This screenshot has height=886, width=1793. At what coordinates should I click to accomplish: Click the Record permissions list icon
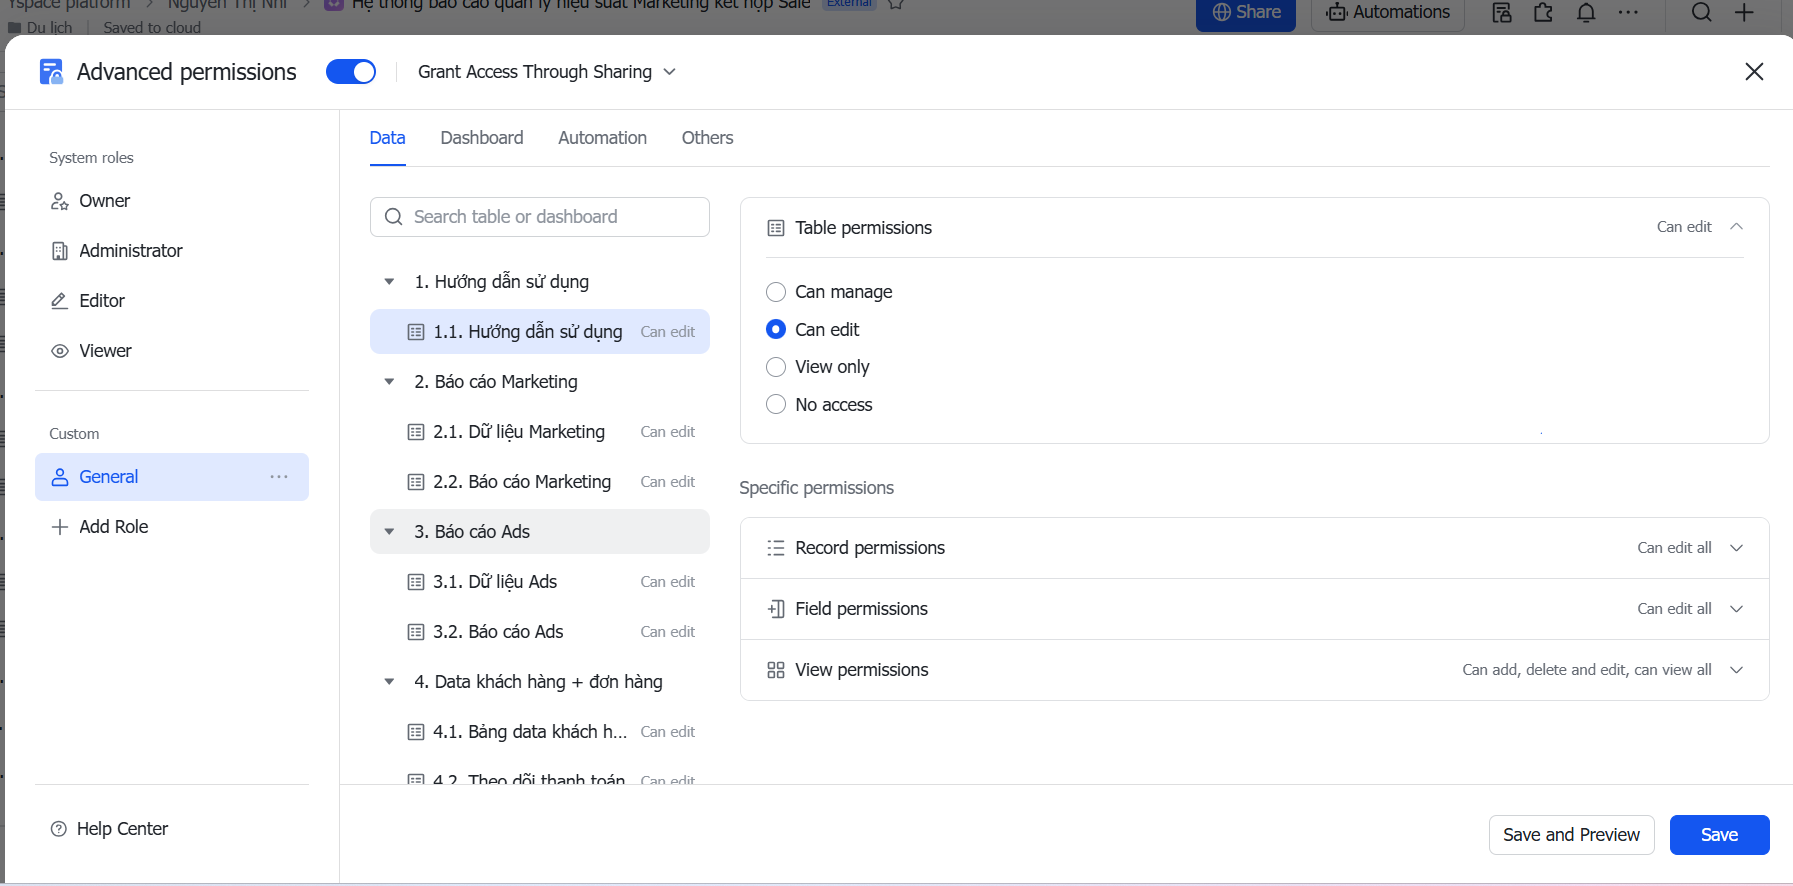point(776,548)
